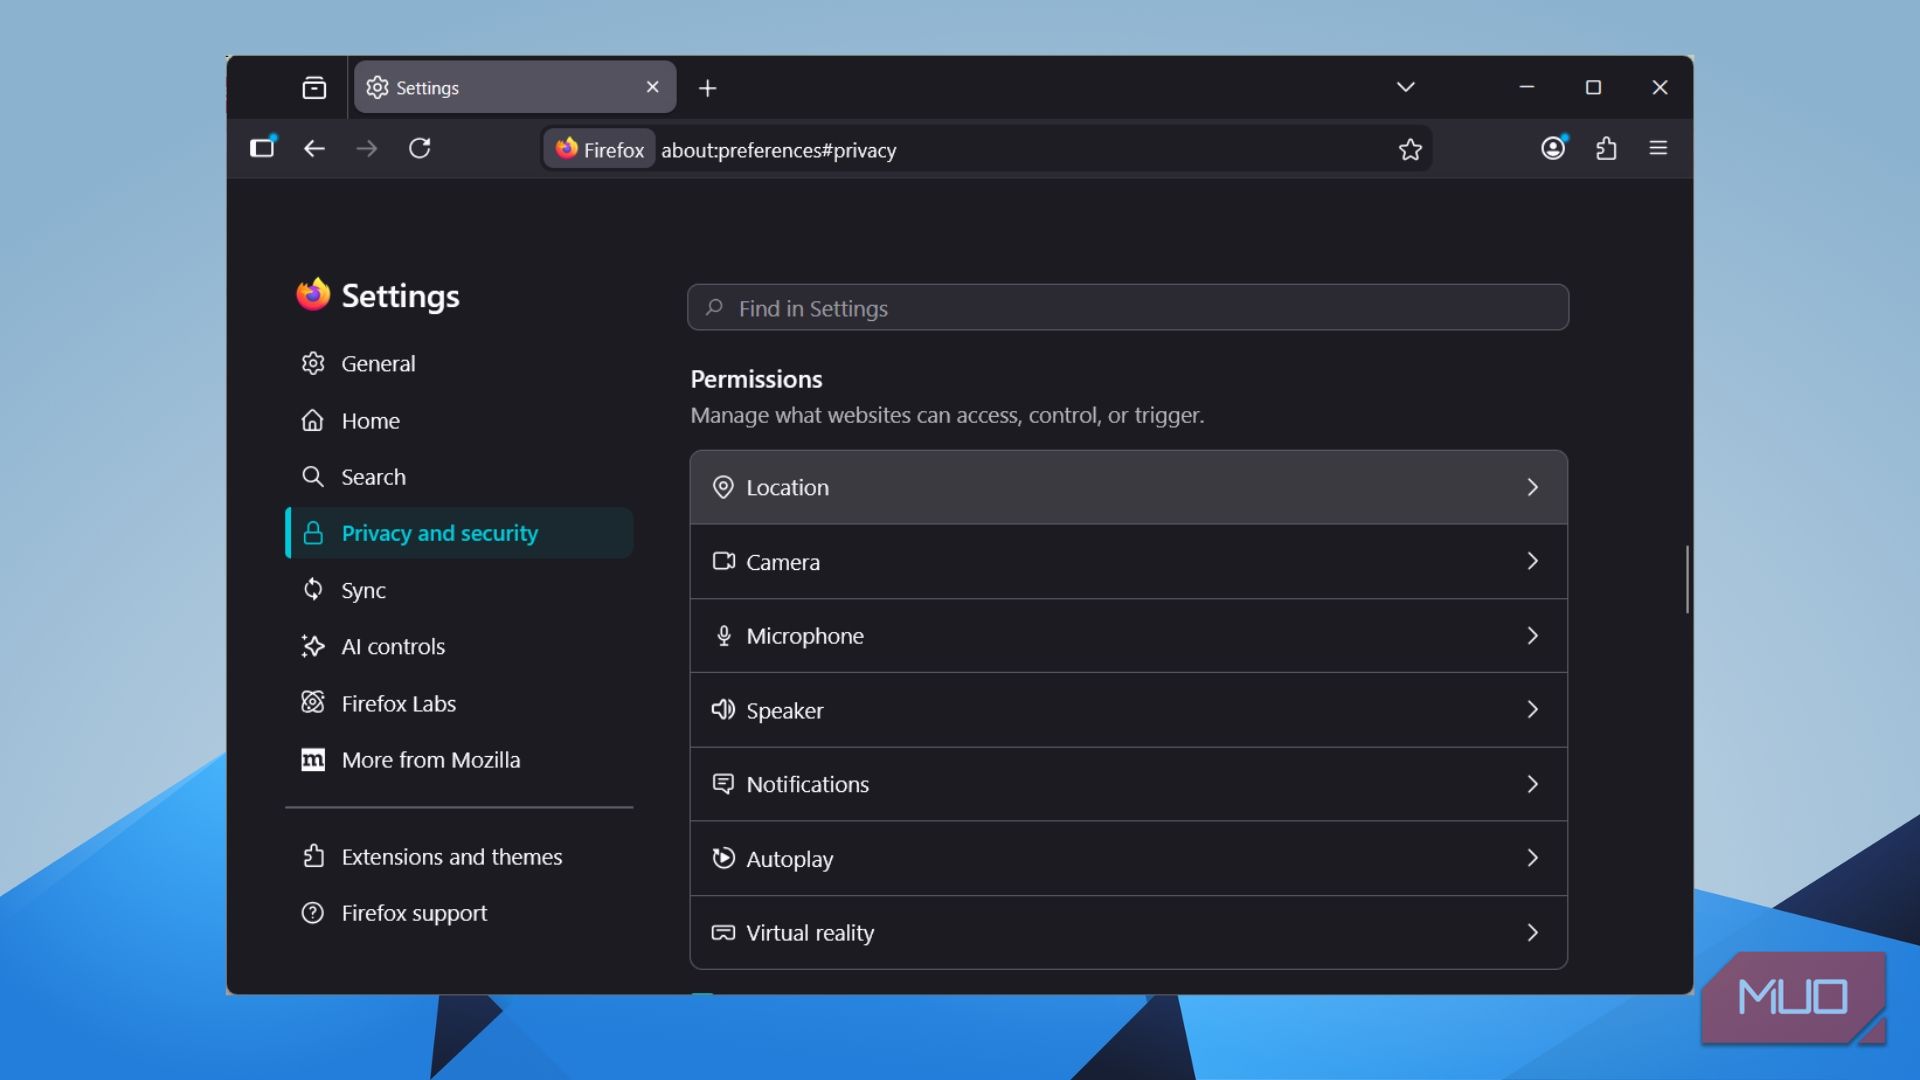This screenshot has height=1080, width=1920.
Task: Open Sync settings category
Action: (x=459, y=590)
